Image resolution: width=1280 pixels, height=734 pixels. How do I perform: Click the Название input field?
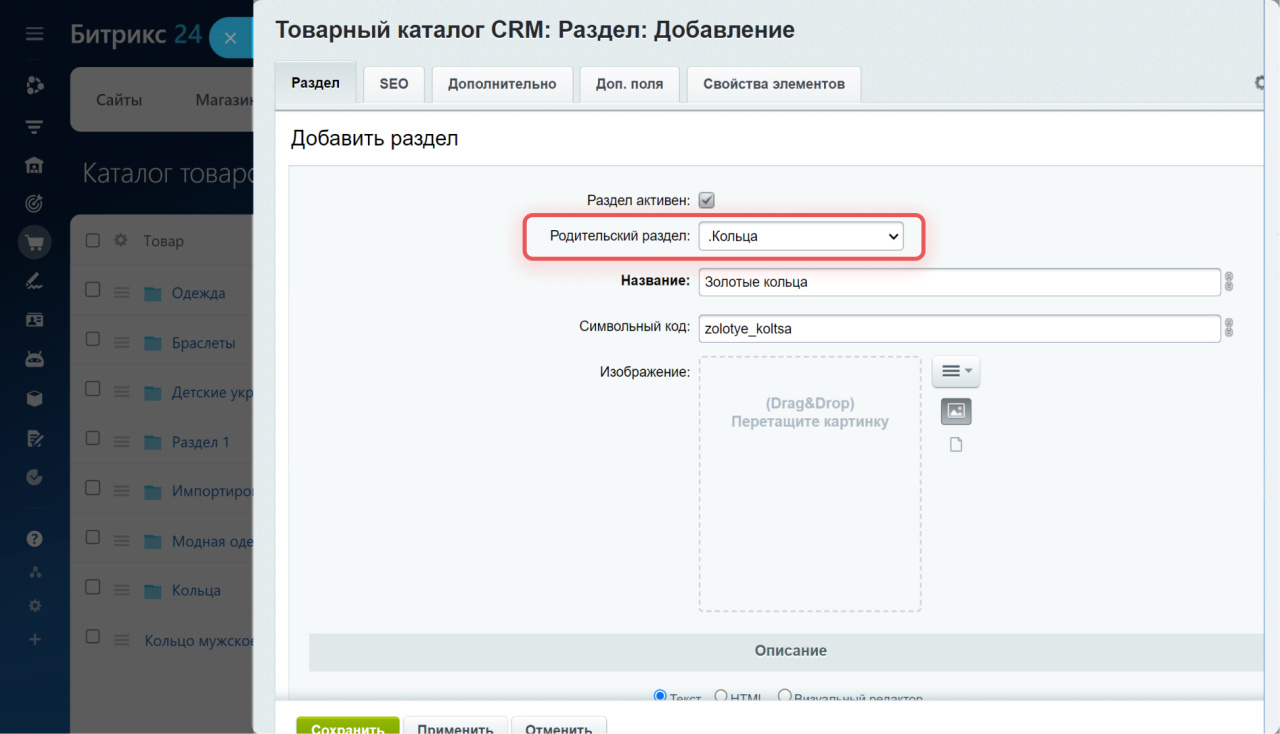click(x=960, y=282)
